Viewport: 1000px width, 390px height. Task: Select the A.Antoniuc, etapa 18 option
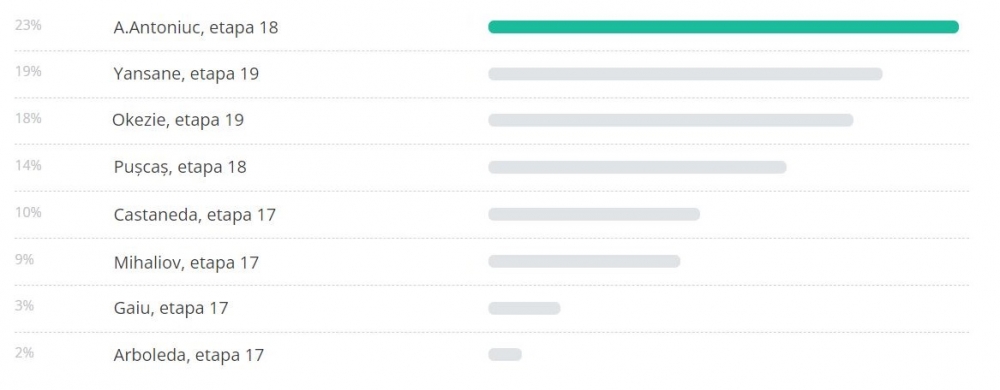196,28
